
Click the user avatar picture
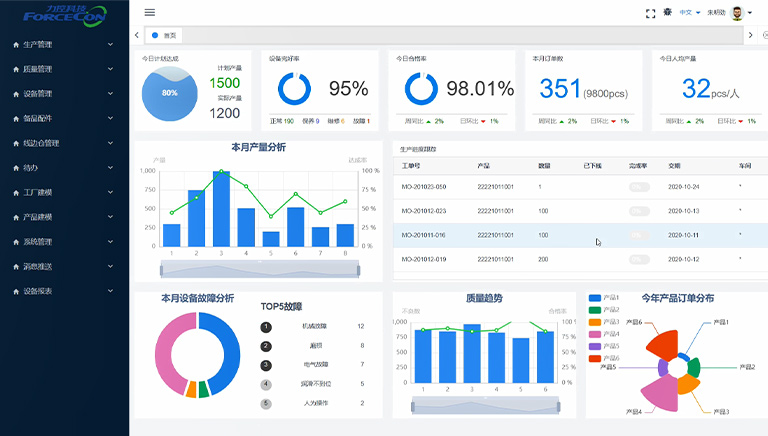click(x=738, y=13)
